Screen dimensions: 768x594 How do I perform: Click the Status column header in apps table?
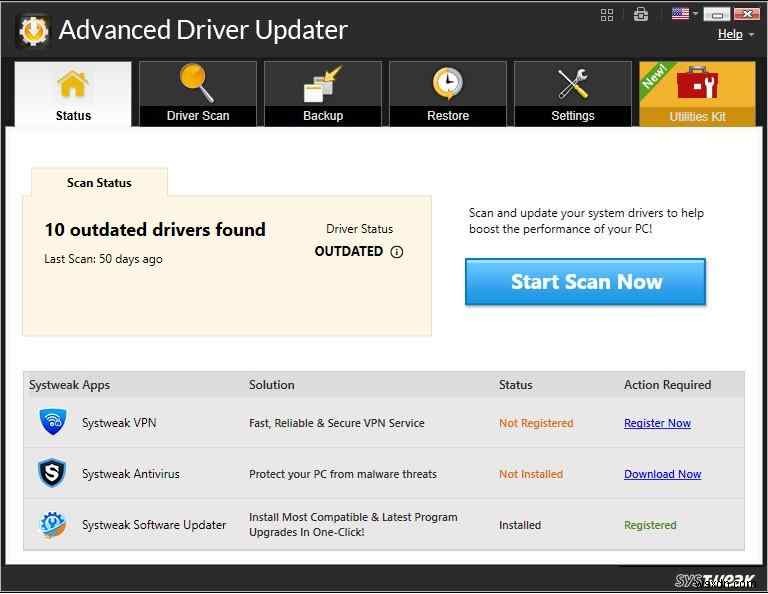pyautogui.click(x=515, y=385)
